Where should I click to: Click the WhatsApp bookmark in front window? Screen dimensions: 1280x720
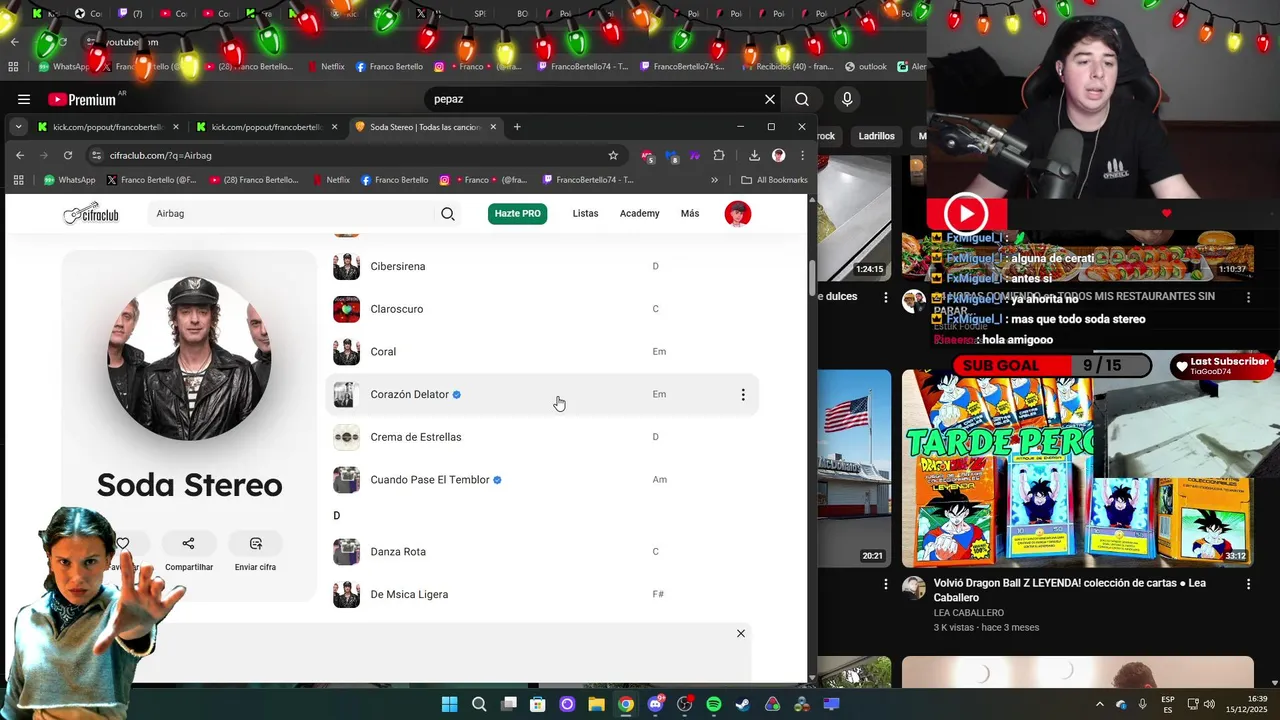[x=69, y=180]
